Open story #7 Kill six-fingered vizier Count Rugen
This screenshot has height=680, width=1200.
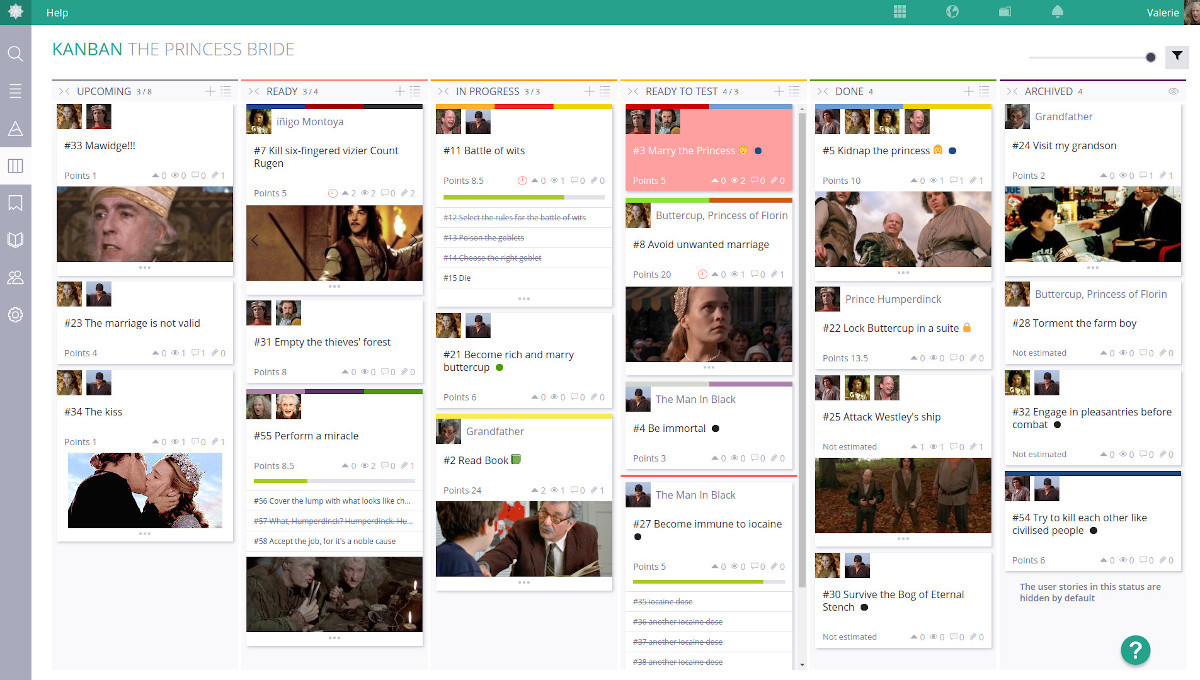[326, 157]
